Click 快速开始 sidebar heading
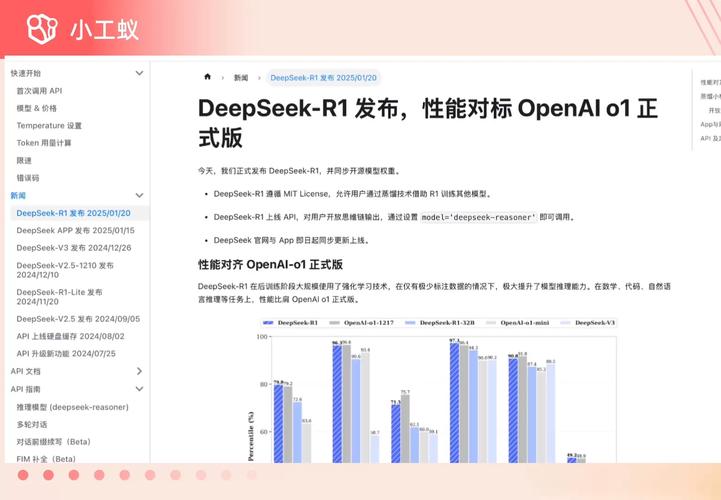 coord(26,73)
